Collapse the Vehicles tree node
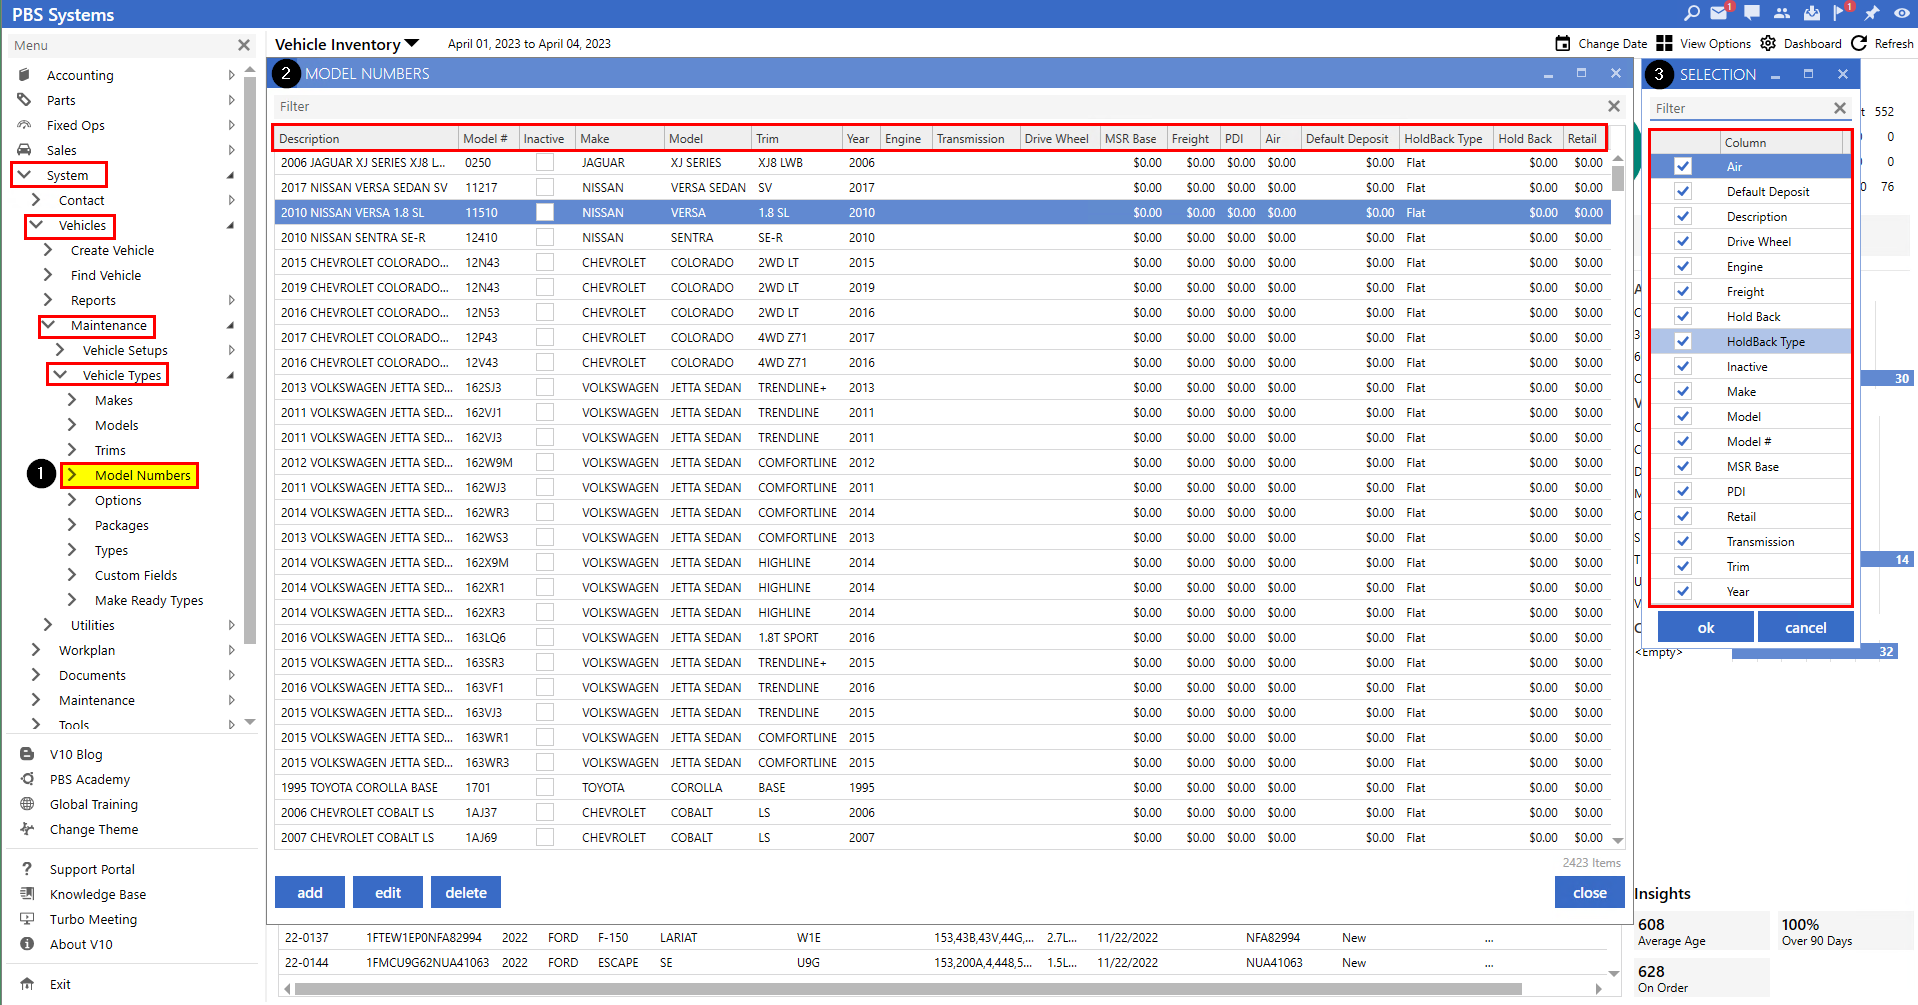The height and width of the screenshot is (1005, 1918). click(37, 225)
